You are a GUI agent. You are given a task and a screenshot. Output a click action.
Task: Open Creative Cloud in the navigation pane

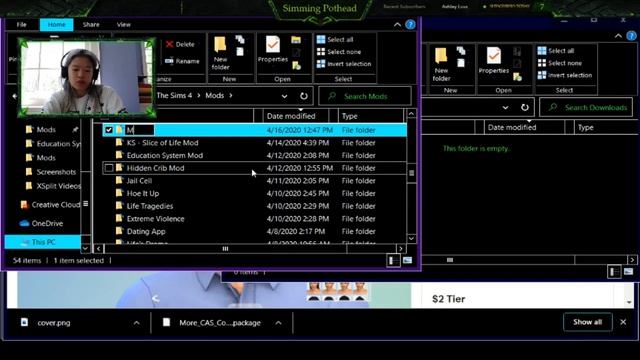pyautogui.click(x=50, y=204)
